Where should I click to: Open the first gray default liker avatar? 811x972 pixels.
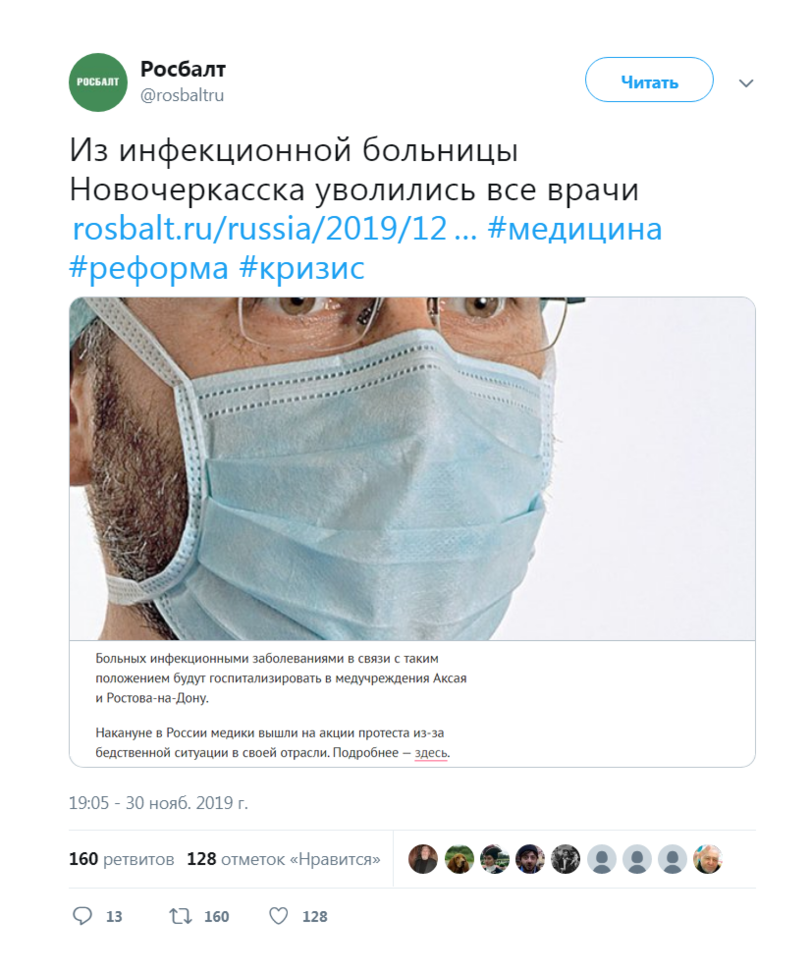click(601, 859)
